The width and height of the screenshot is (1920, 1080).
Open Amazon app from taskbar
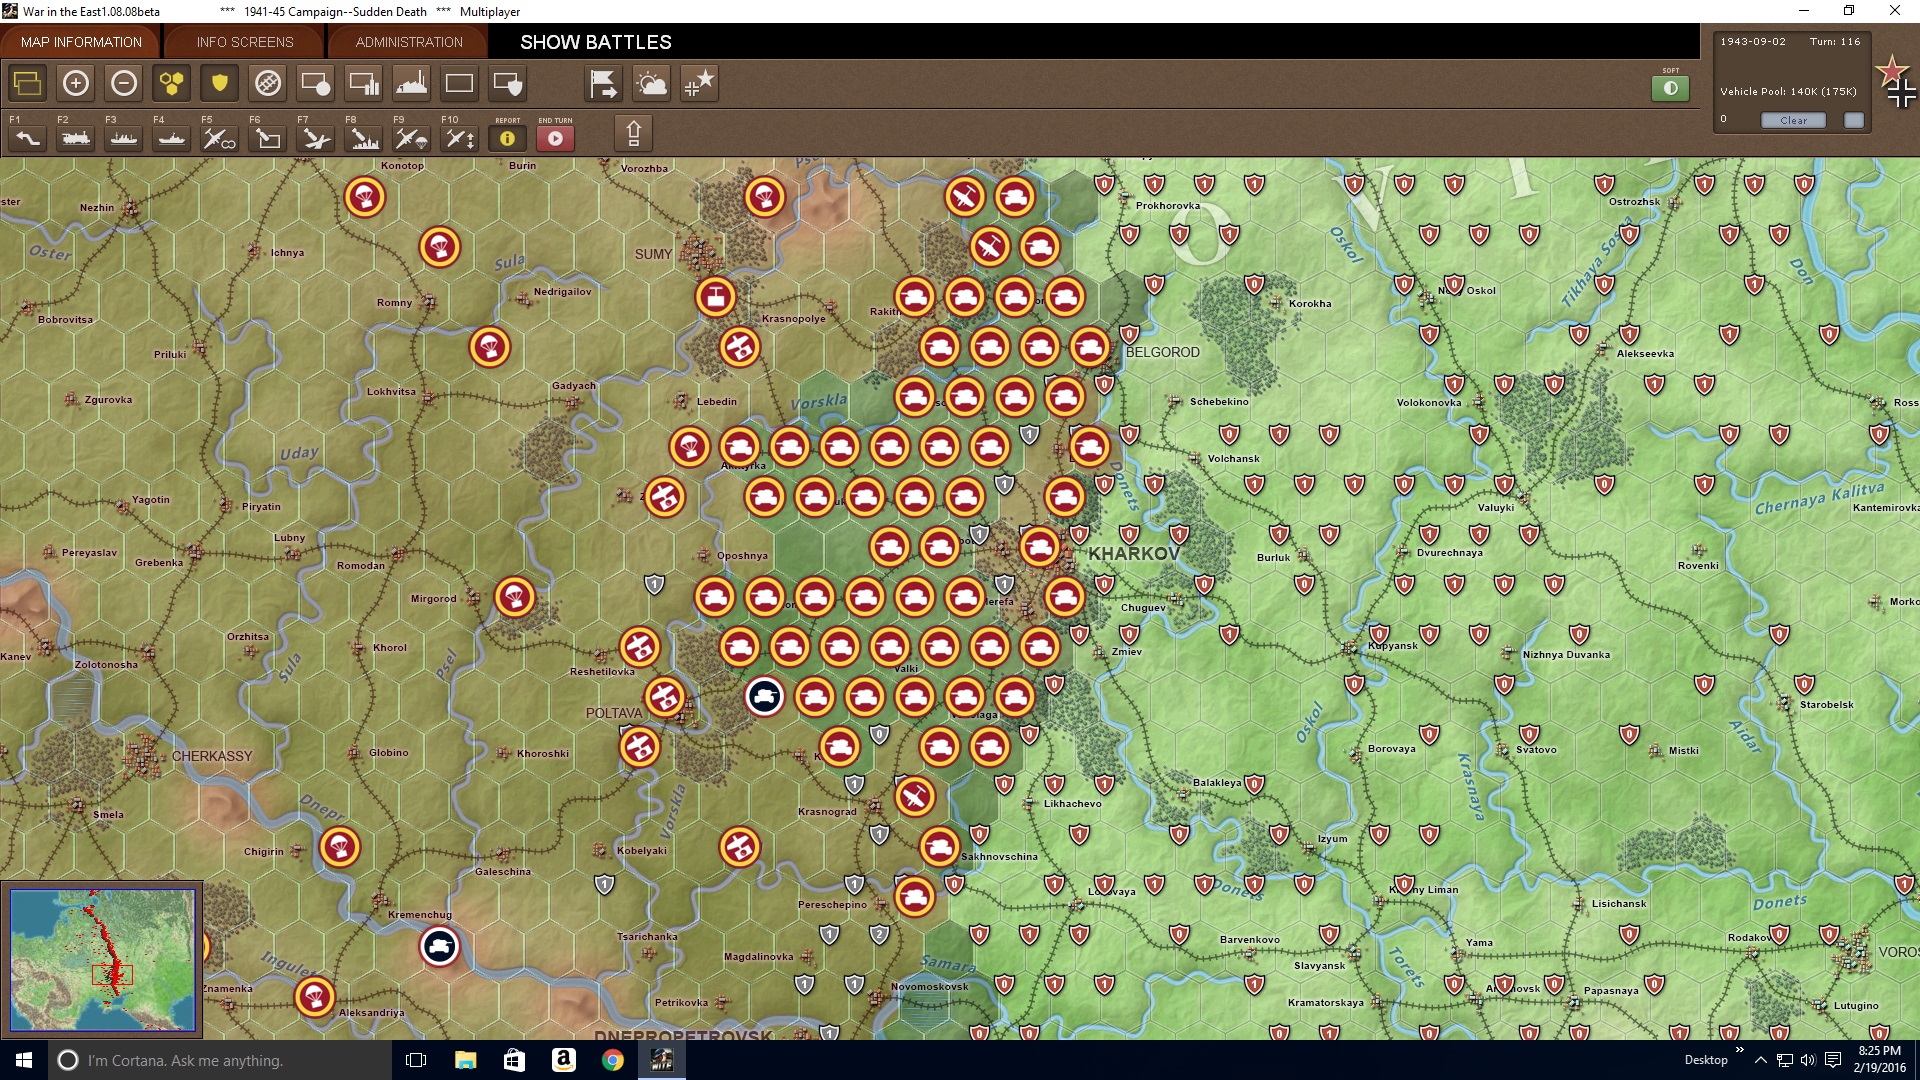563,1060
